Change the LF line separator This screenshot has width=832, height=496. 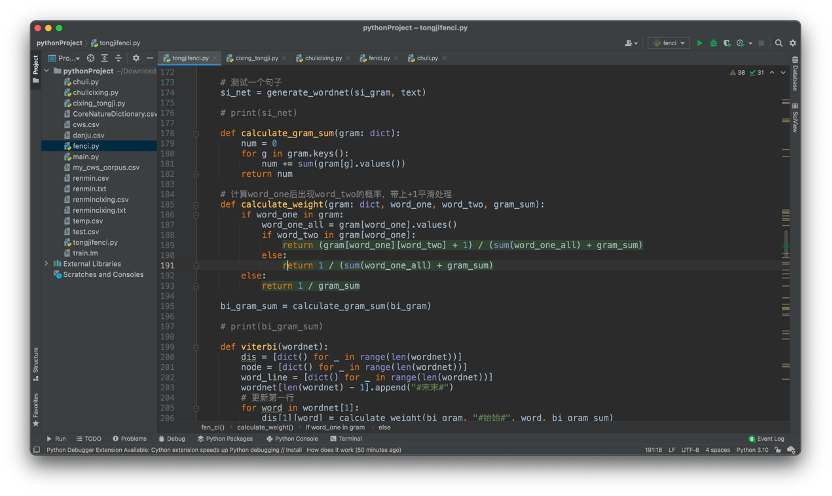tap(671, 450)
